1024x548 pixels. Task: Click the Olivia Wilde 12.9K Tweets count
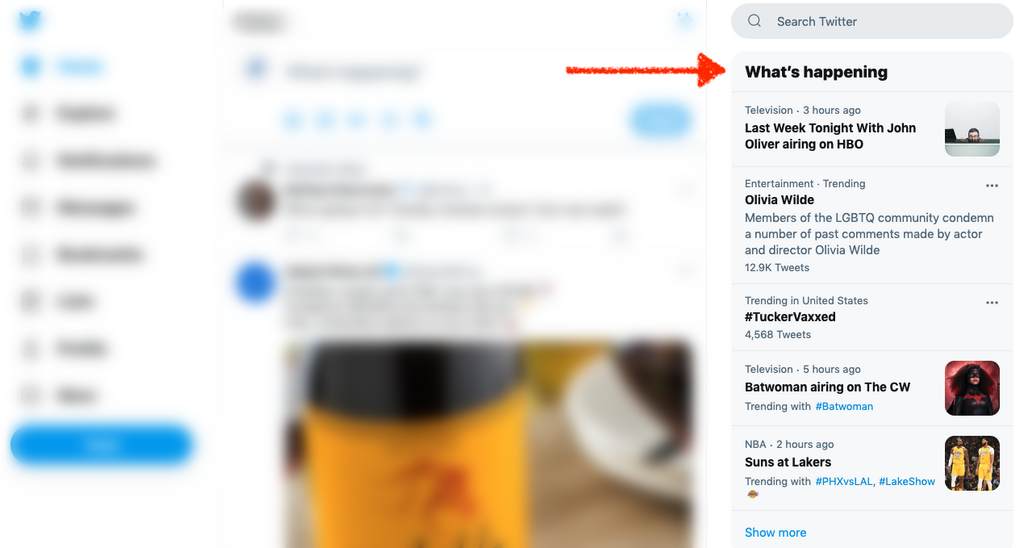pyautogui.click(x=776, y=268)
